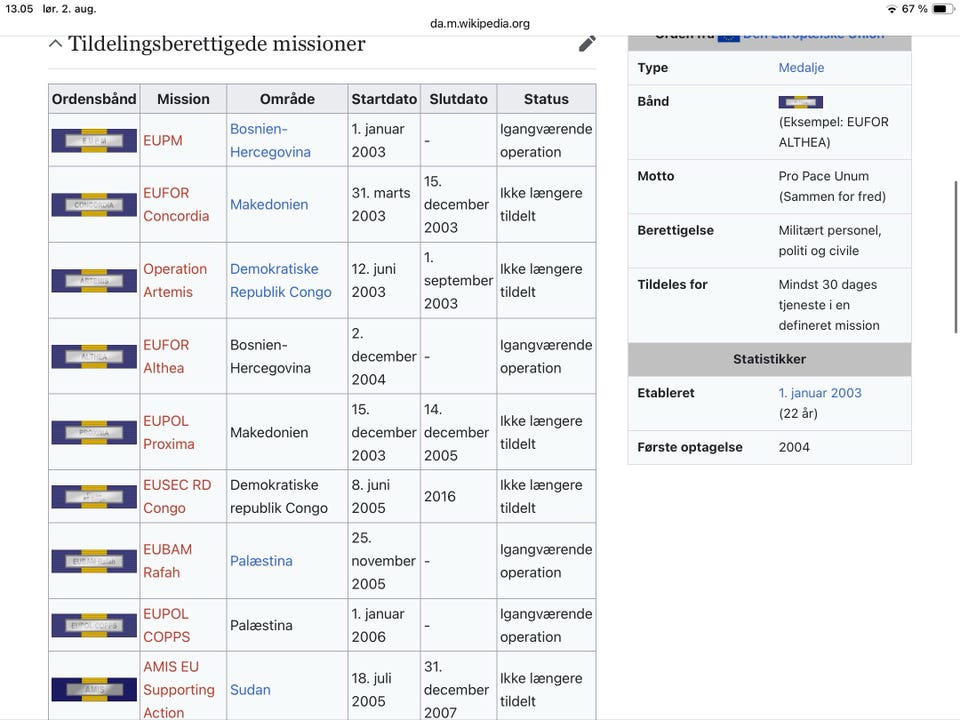The image size is (960, 720).
Task: Collapse the Tildelingsberettigede missioner section
Action: coord(56,44)
